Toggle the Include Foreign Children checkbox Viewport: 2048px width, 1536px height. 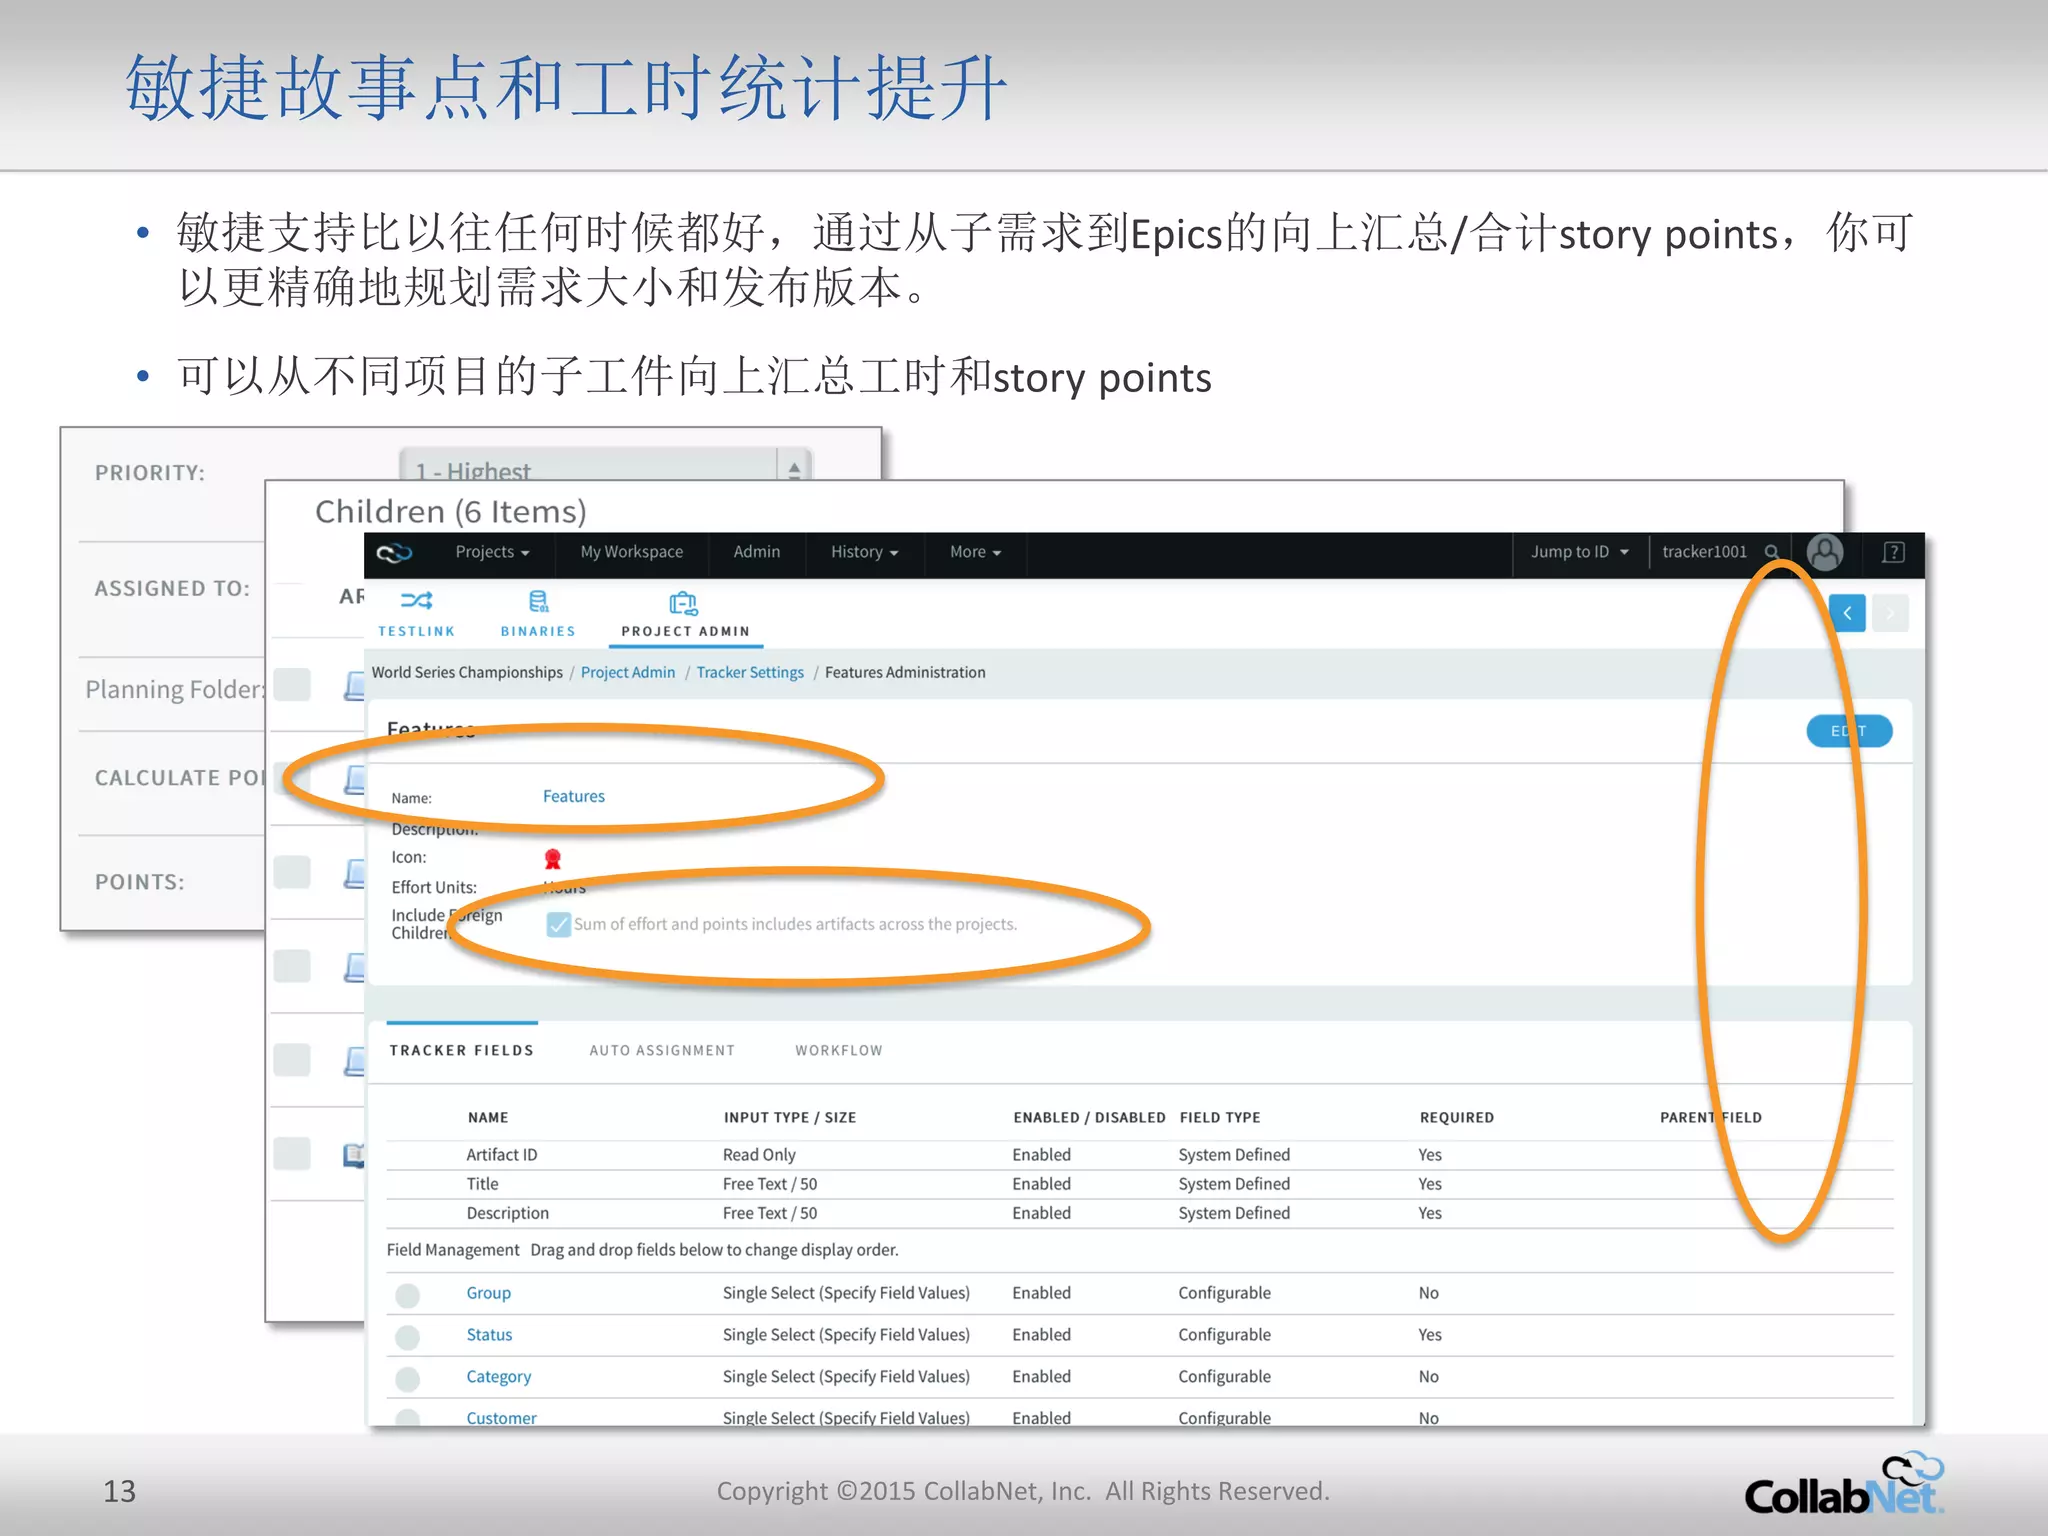click(x=558, y=924)
